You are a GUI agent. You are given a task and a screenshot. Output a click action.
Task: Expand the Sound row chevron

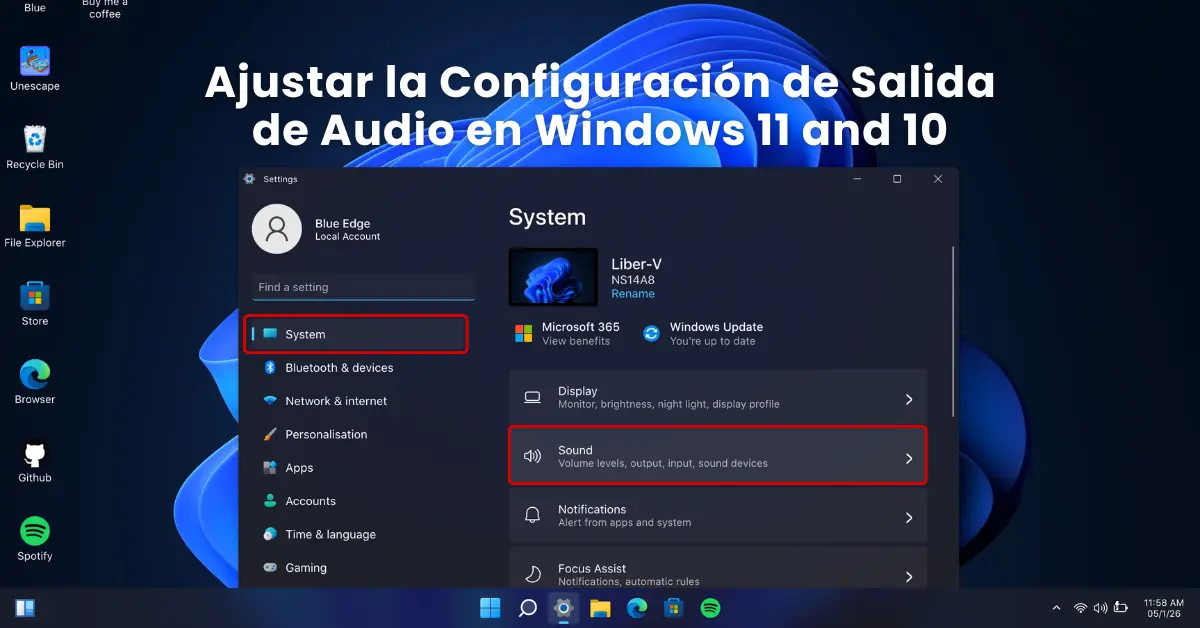pos(909,458)
